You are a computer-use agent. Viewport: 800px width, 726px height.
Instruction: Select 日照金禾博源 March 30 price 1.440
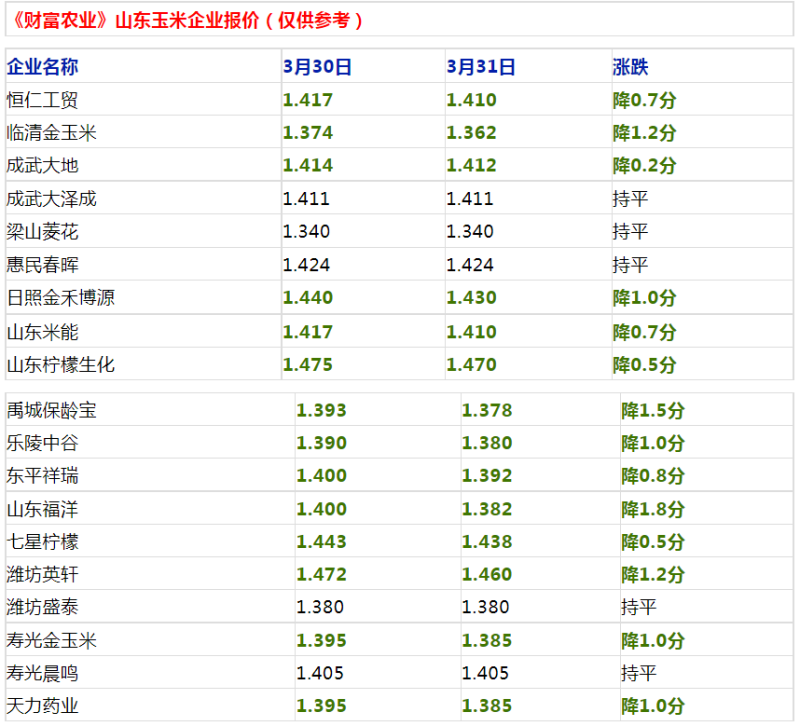click(308, 297)
